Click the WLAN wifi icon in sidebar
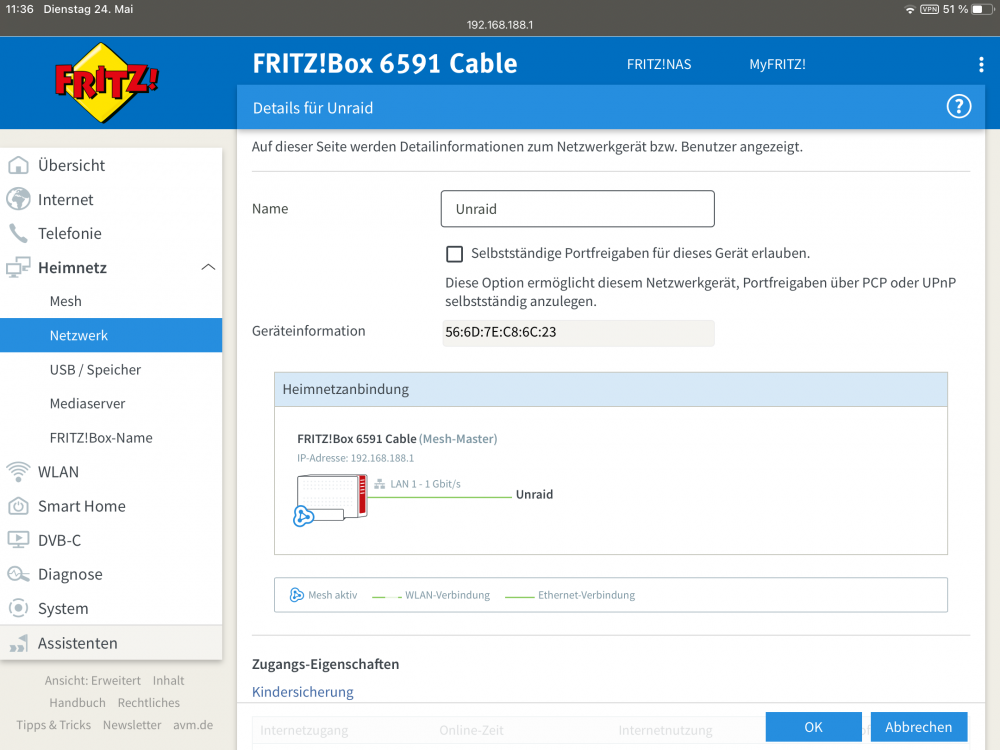Viewport: 1000px width, 750px height. pos(18,472)
